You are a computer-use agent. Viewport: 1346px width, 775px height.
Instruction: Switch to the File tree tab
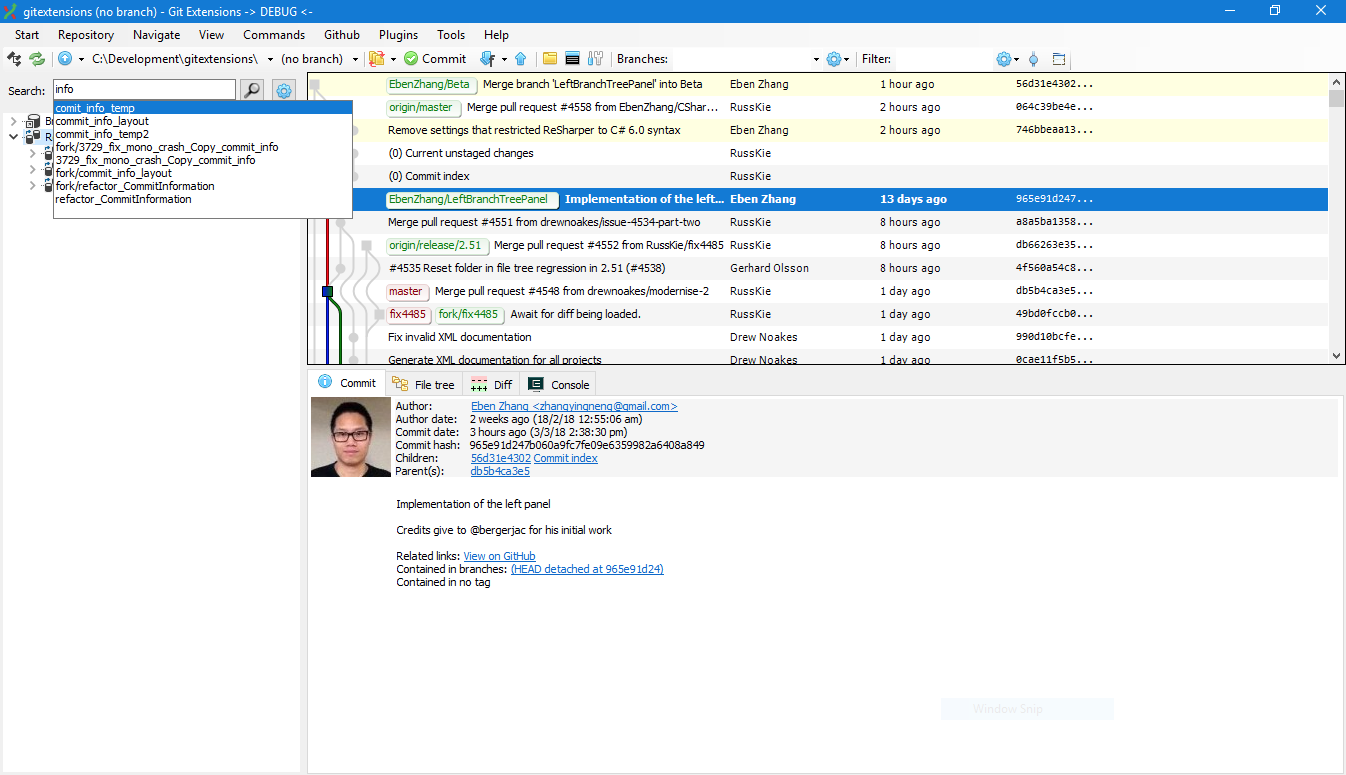click(424, 383)
